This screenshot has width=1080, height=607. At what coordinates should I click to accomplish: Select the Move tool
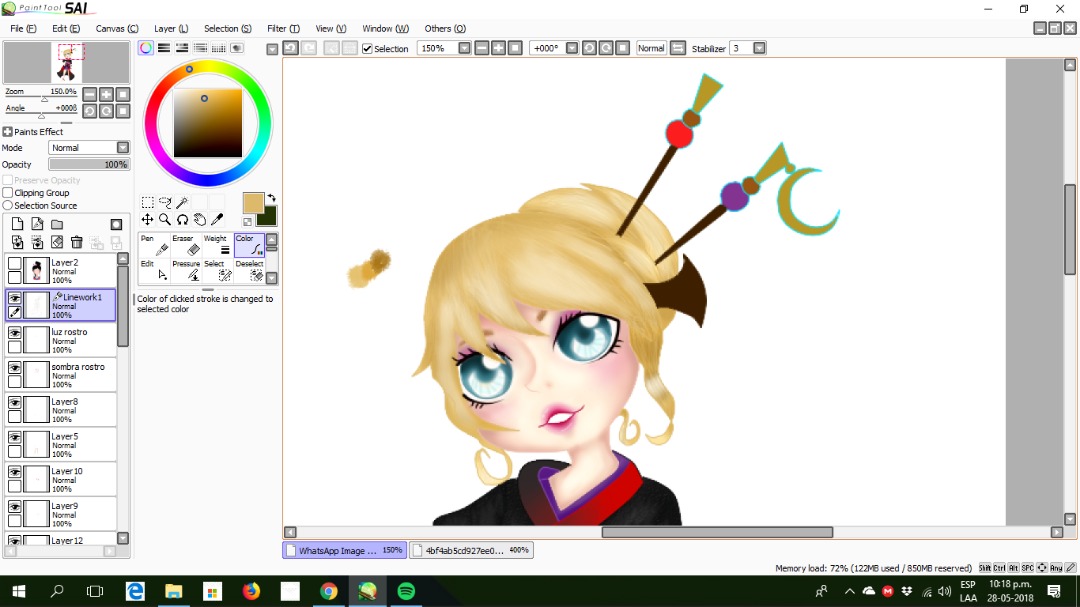[147, 219]
